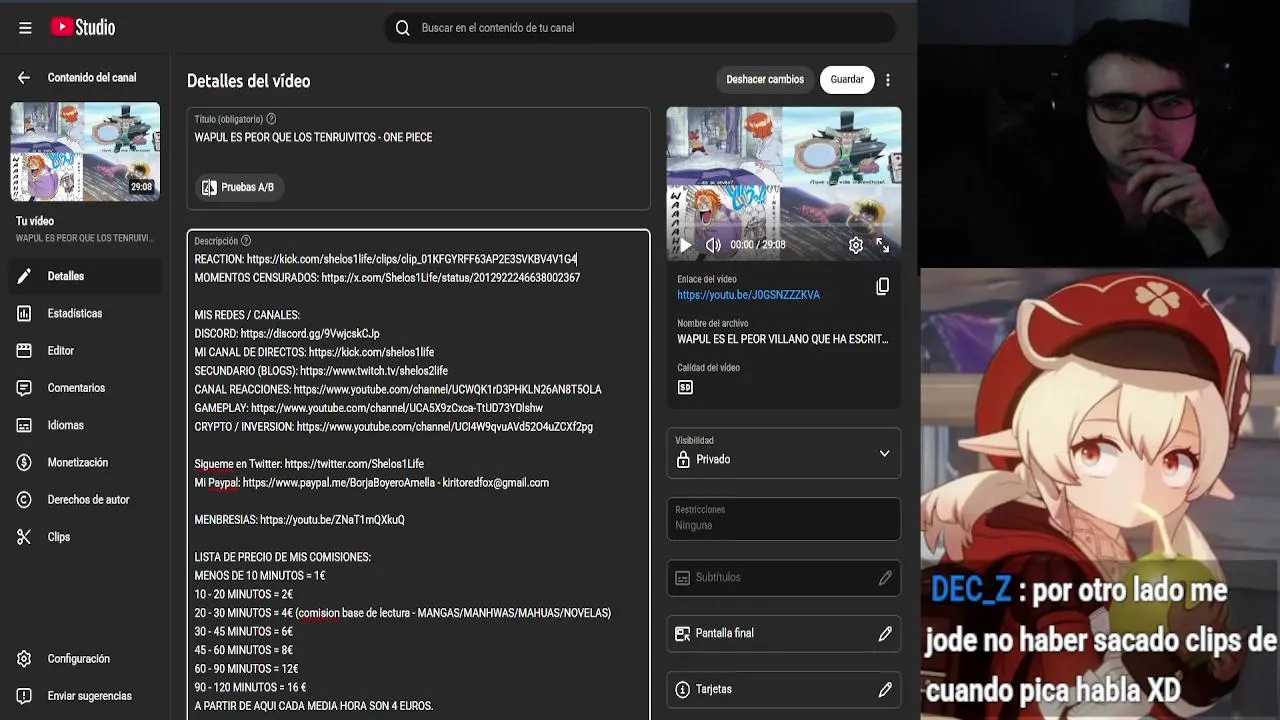Click the CRYPTO / INVERSION line
The height and width of the screenshot is (720, 1280).
click(x=394, y=427)
